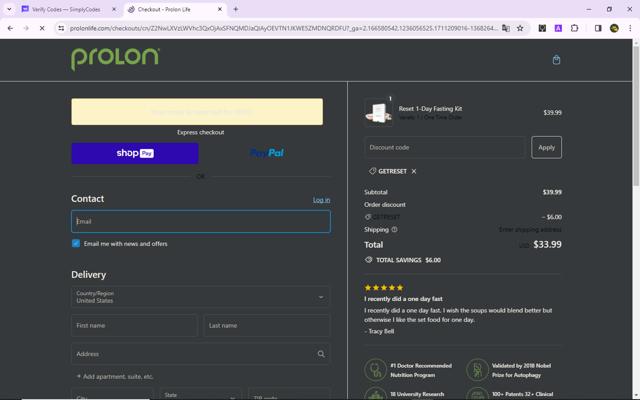Bookmark this page with the star icon
Image resolution: width=640 pixels, height=400 pixels.
[520, 28]
